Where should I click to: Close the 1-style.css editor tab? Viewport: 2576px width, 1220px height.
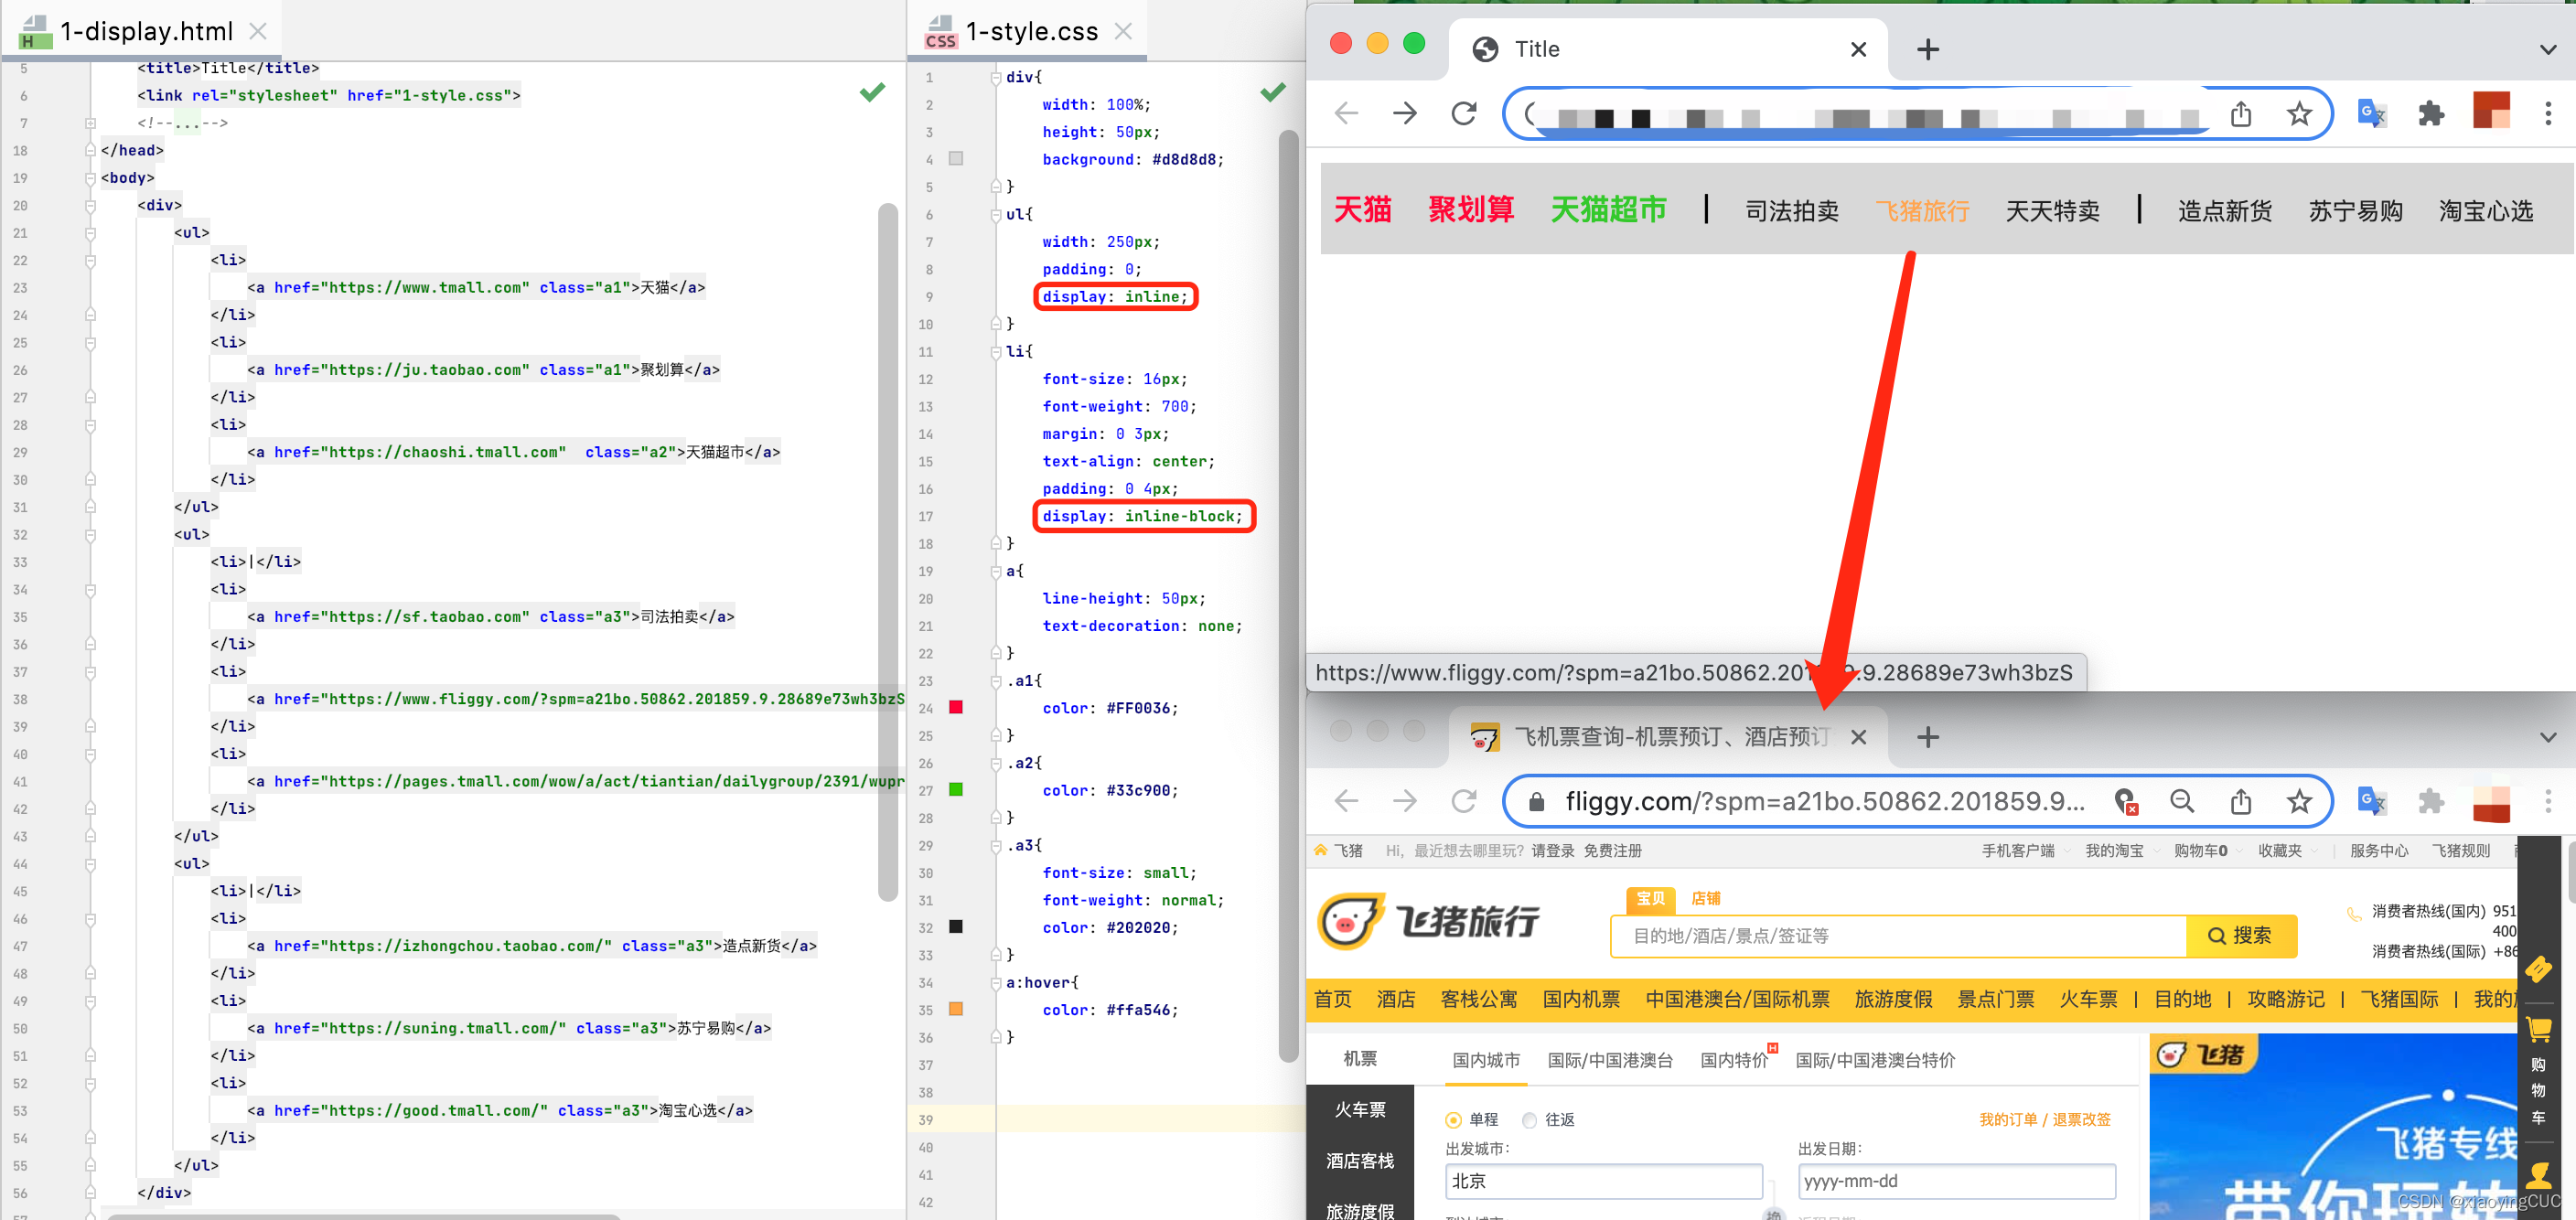coord(1123,32)
